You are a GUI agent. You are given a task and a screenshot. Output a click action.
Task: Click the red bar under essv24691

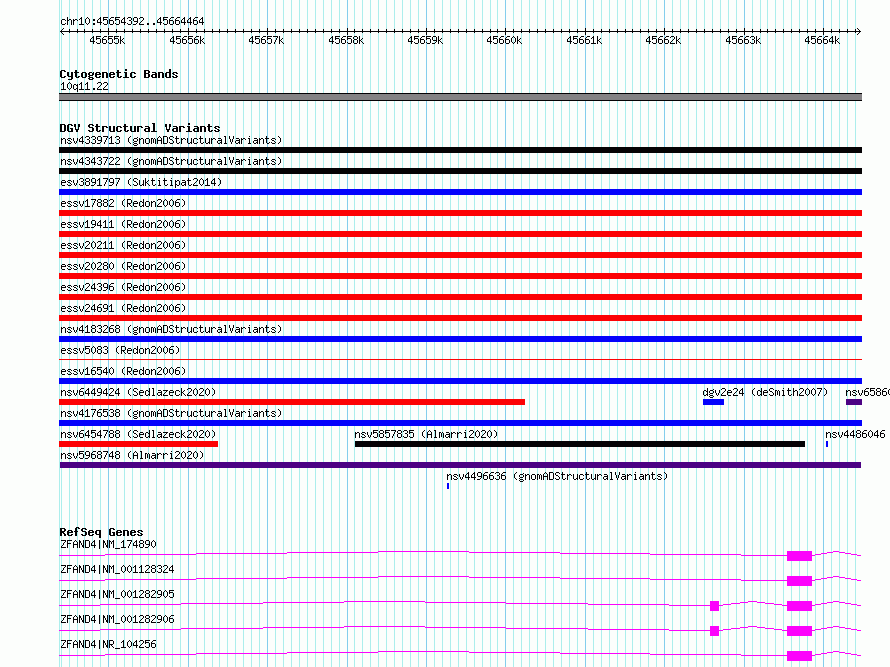460,318
